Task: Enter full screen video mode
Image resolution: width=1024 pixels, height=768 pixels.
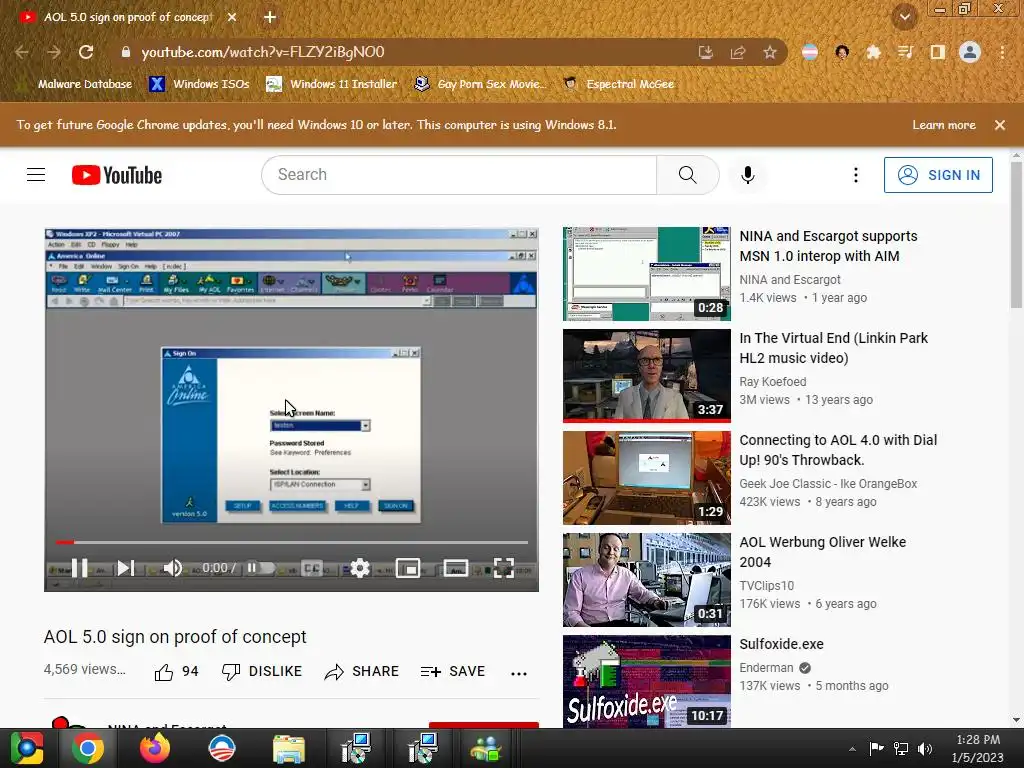Action: (x=504, y=568)
